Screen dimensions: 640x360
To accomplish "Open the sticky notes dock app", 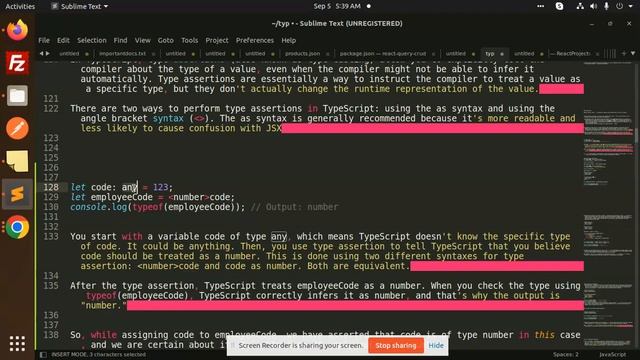I will [x=17, y=161].
